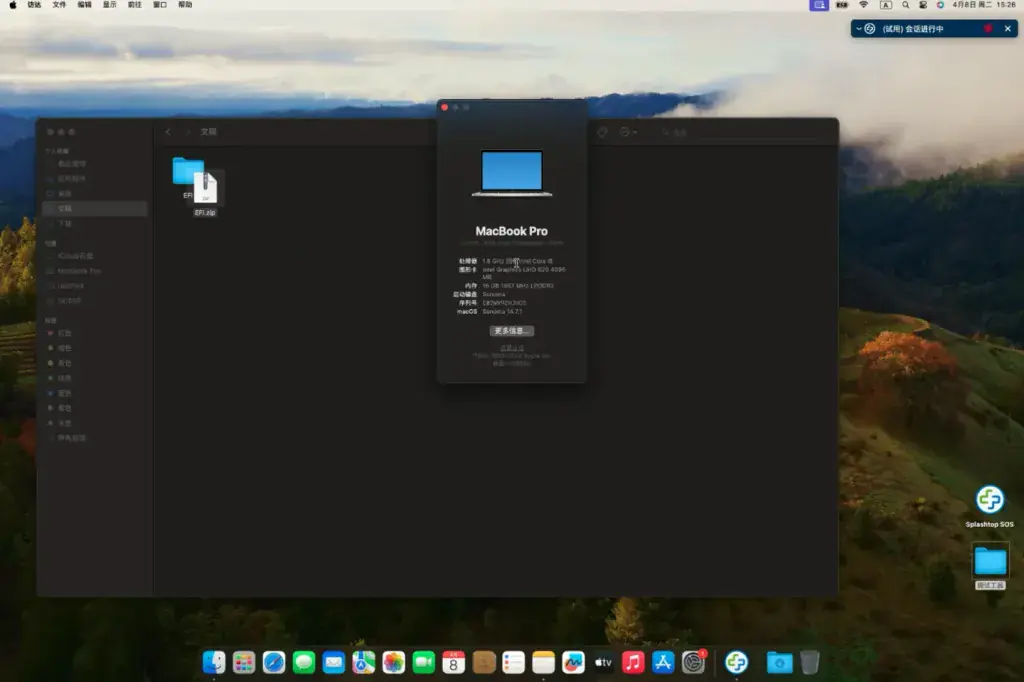Viewport: 1024px width, 682px height.
Task: Stop recording via red dot in session bar
Action: (988, 29)
